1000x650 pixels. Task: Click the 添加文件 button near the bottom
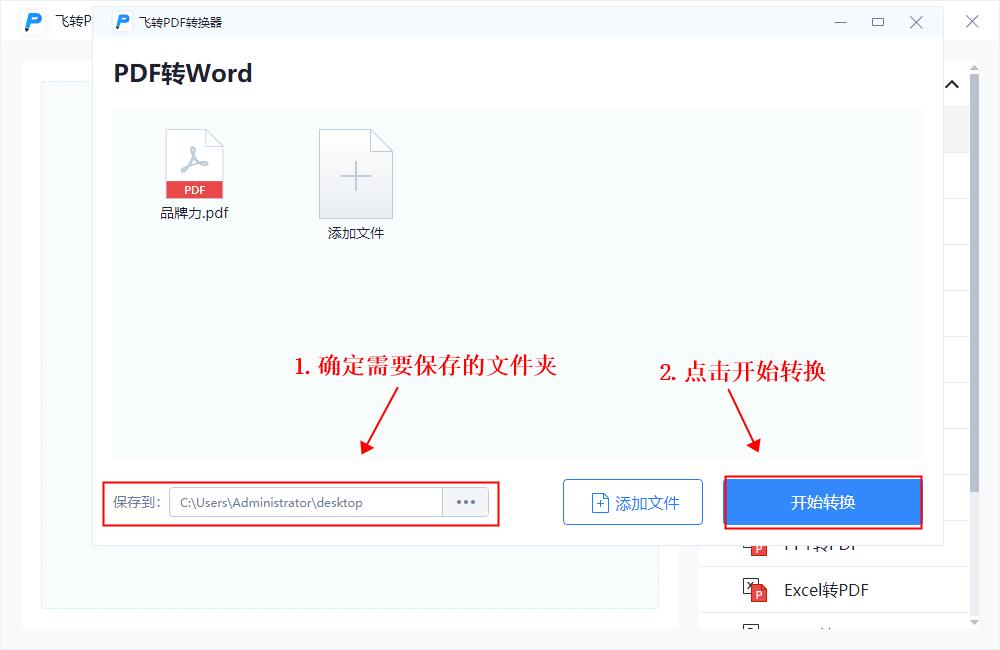632,502
